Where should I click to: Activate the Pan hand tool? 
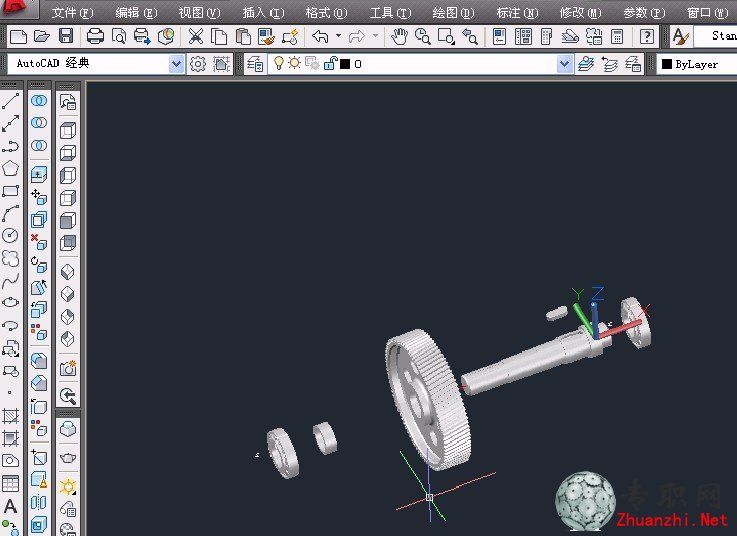coord(400,36)
